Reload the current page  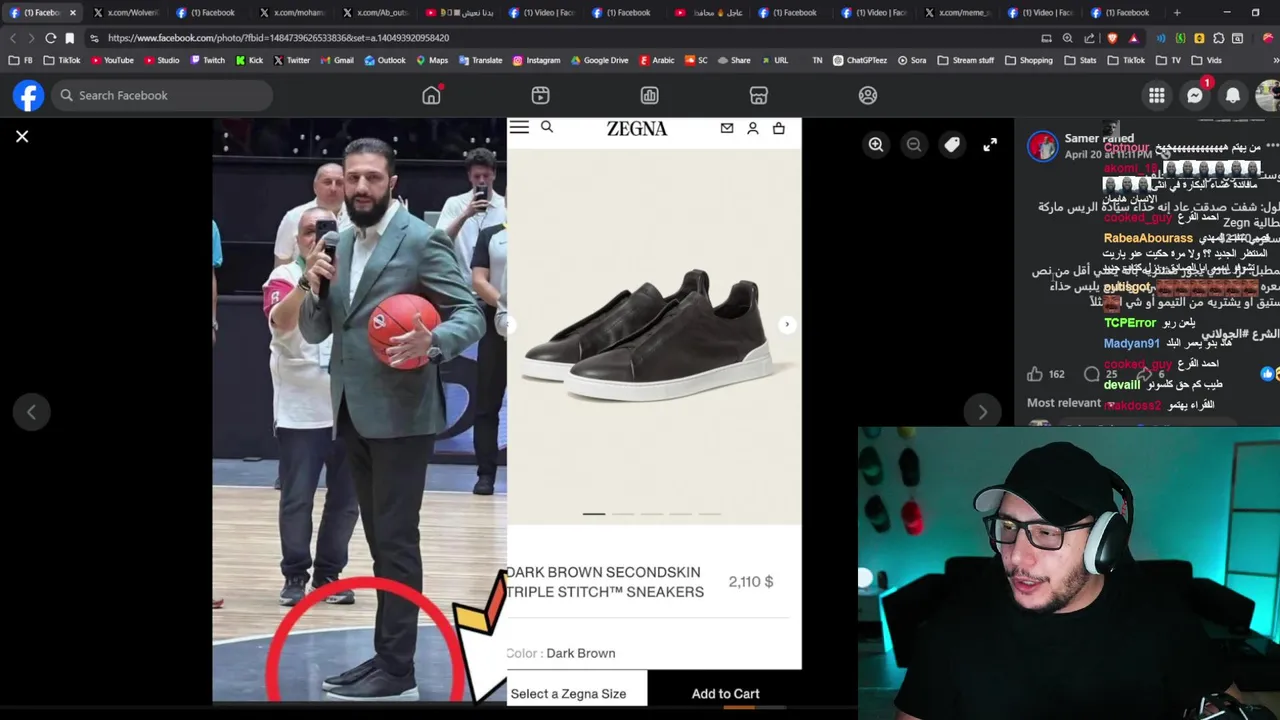click(50, 38)
